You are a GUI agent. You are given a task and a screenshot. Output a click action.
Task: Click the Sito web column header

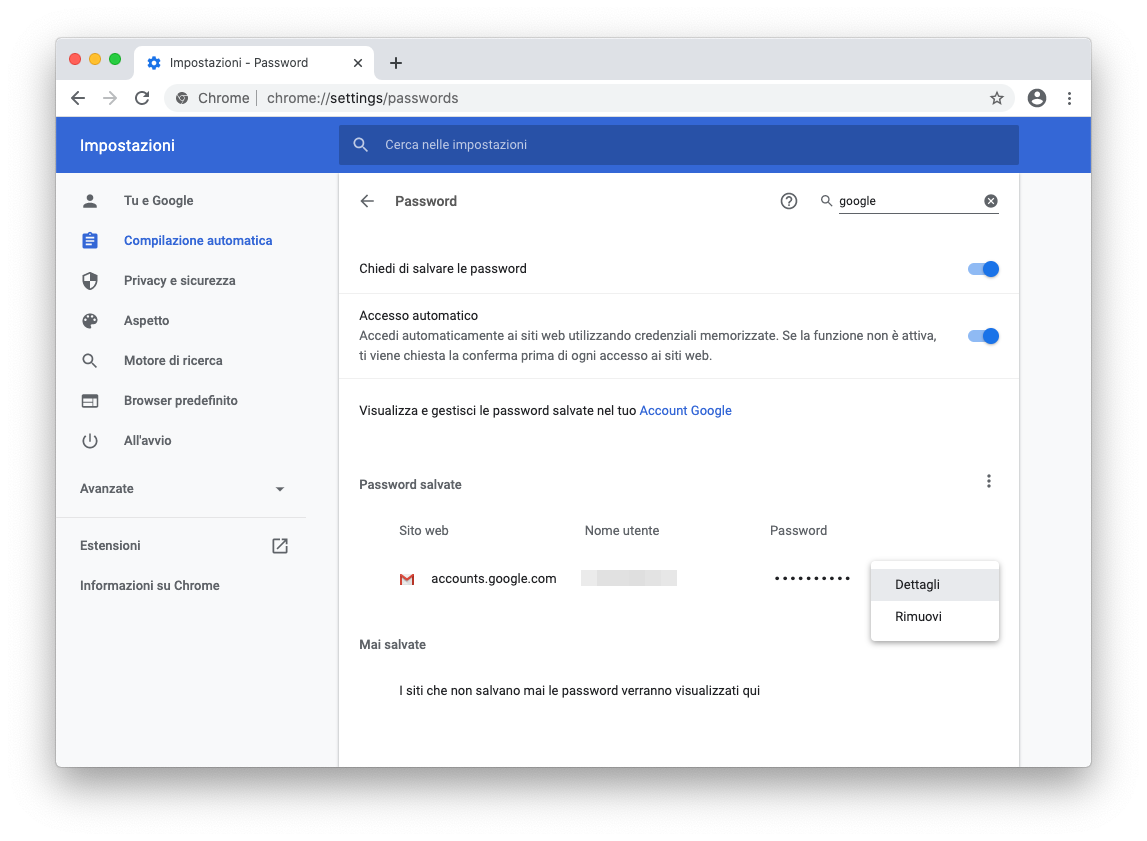coord(424,531)
